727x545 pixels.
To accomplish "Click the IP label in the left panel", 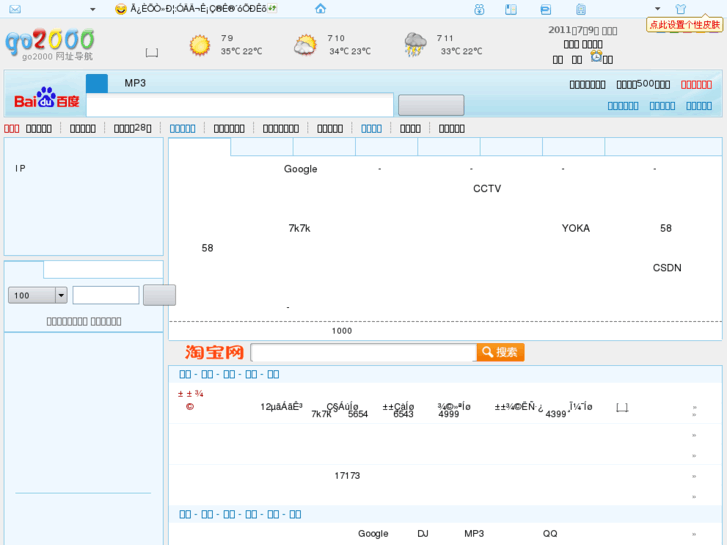I will point(20,168).
